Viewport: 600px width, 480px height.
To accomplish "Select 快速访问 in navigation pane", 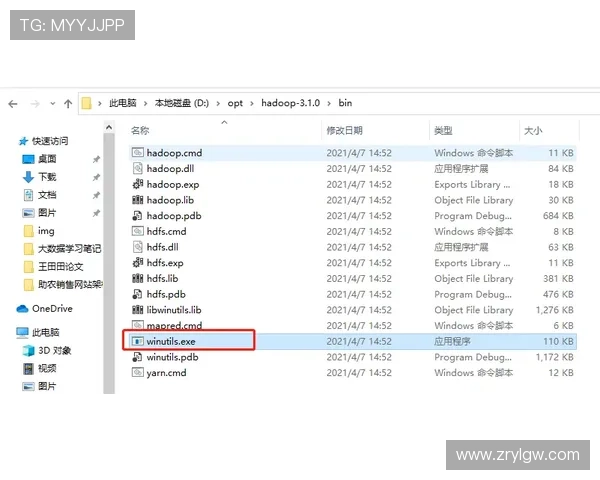I will (50, 141).
